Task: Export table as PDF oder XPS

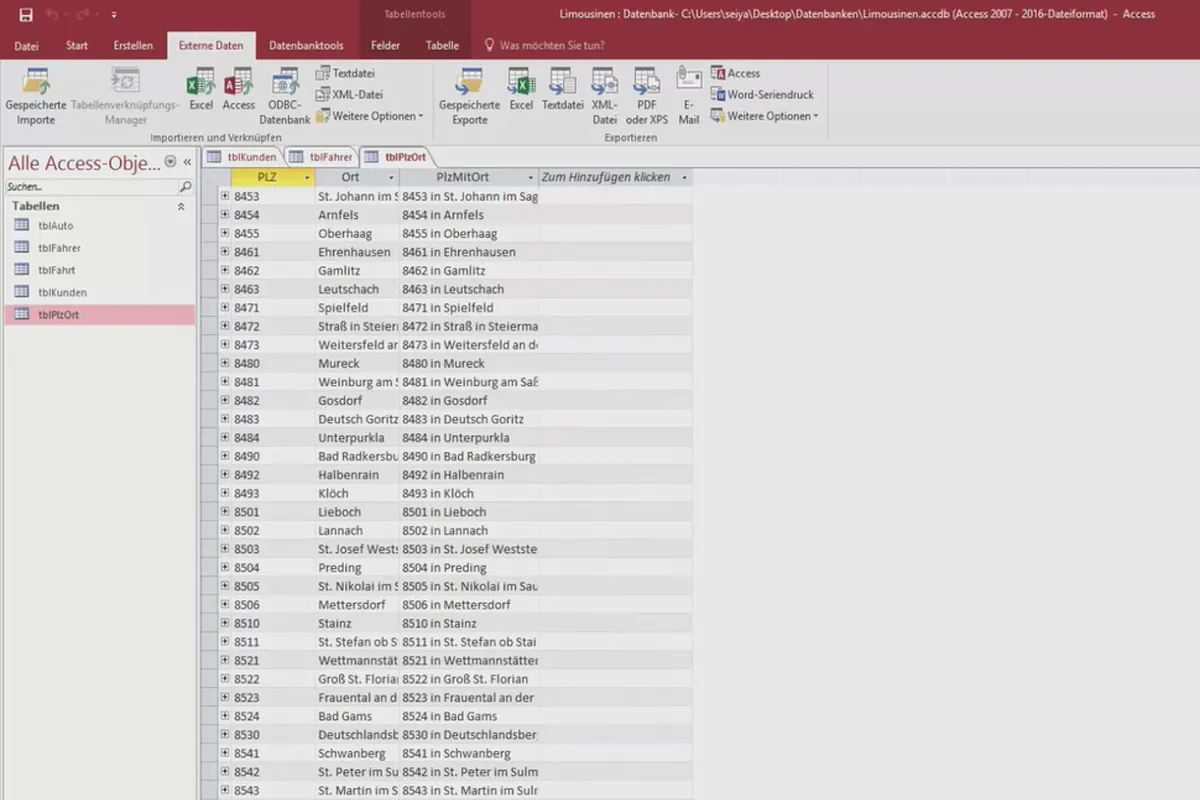Action: [x=647, y=96]
